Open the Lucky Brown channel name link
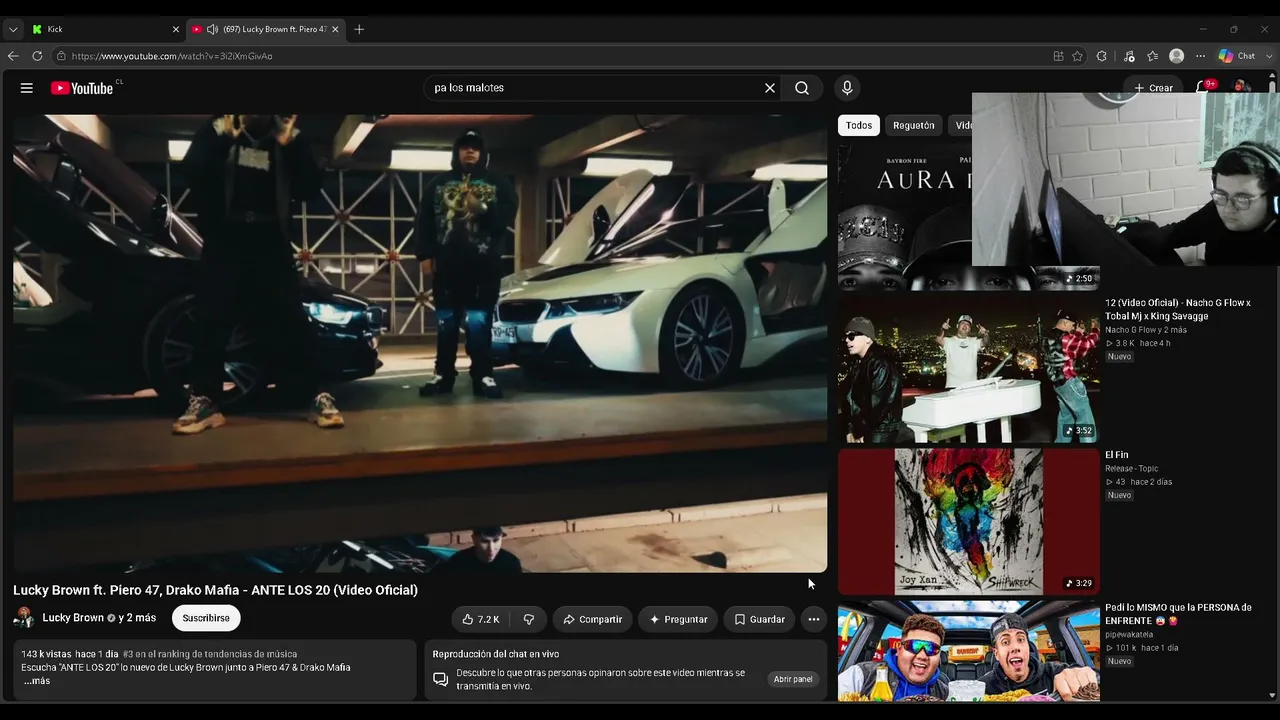Image resolution: width=1280 pixels, height=720 pixels. (73, 618)
